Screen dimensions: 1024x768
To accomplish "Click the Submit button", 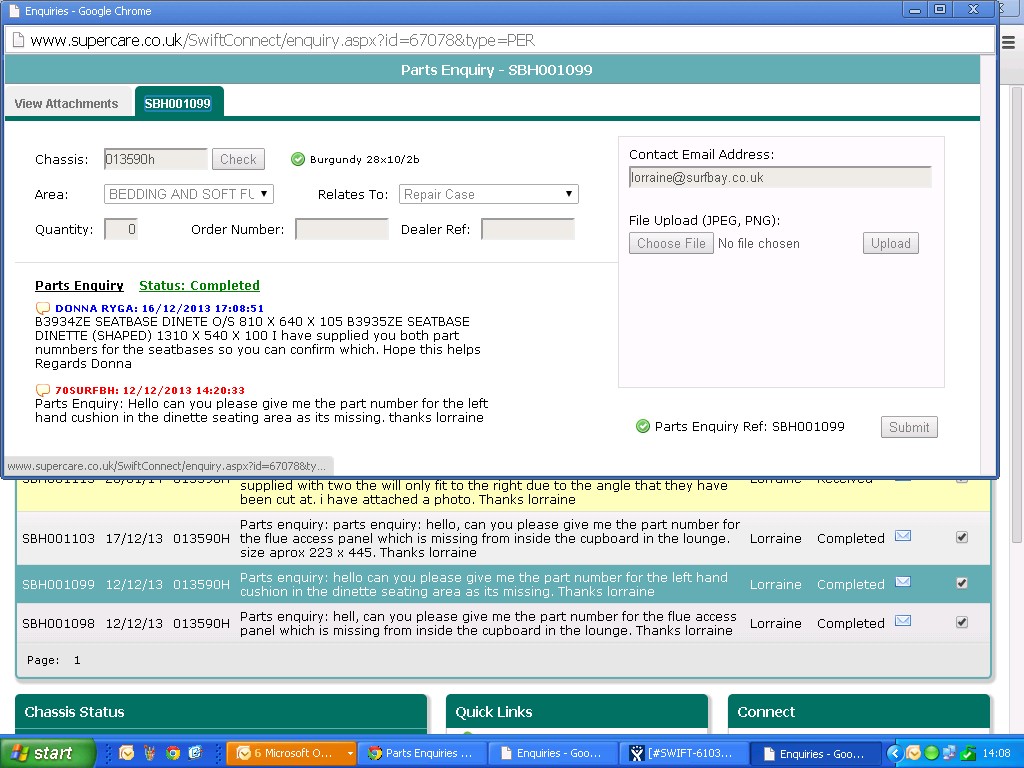I will click(908, 427).
